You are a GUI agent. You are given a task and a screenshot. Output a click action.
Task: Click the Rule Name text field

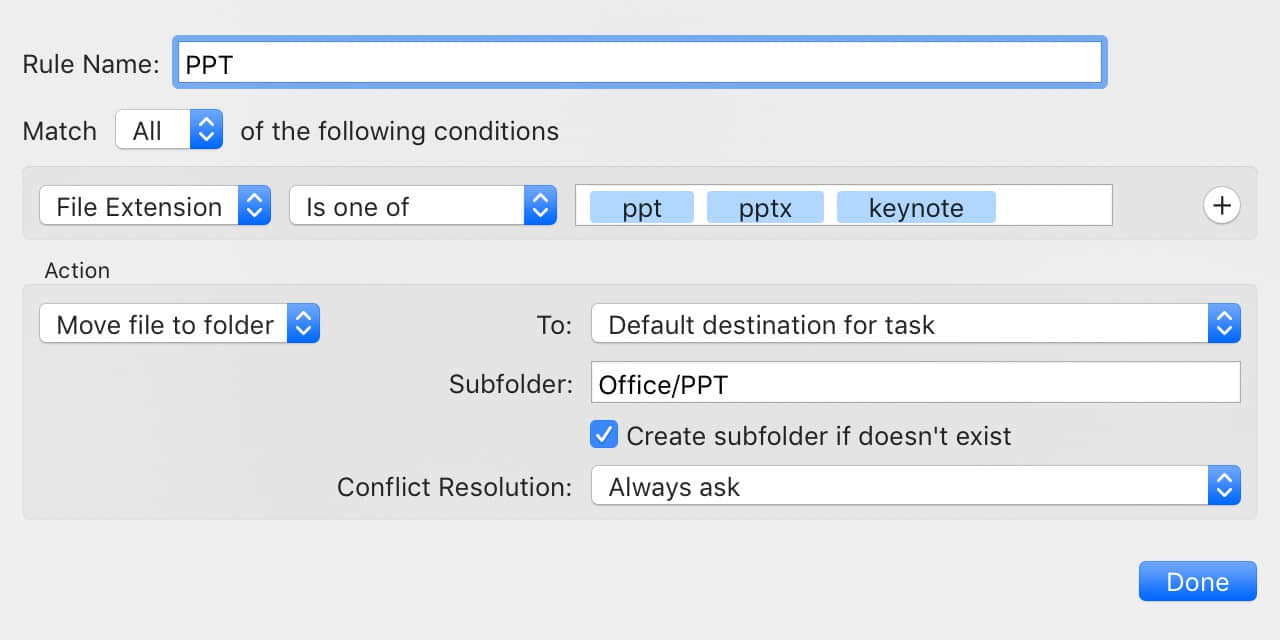(640, 63)
